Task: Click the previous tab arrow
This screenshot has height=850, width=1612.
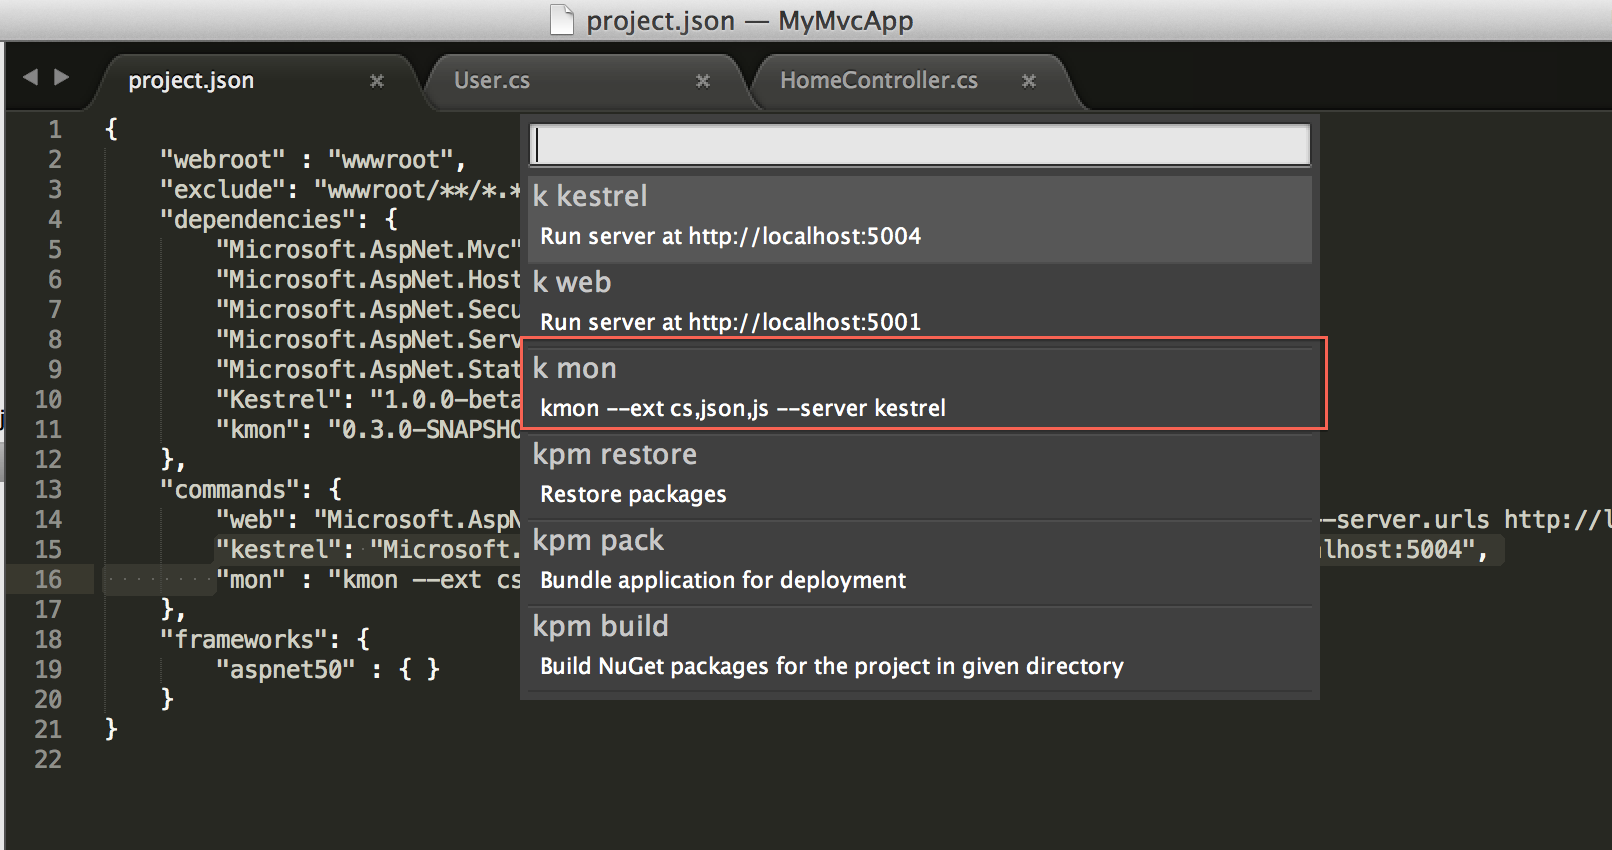Action: click(x=30, y=77)
